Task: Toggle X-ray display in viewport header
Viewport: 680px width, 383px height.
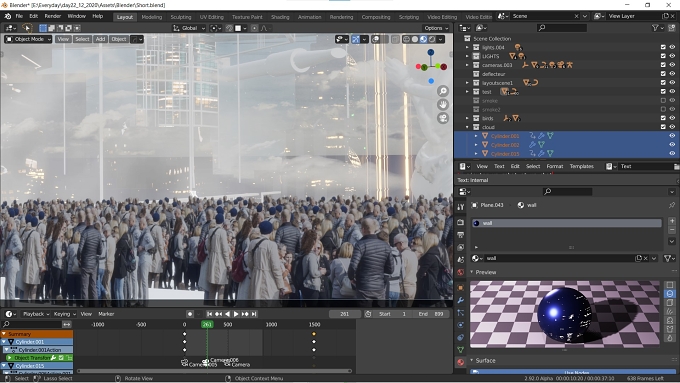Action: pyautogui.click(x=395, y=39)
